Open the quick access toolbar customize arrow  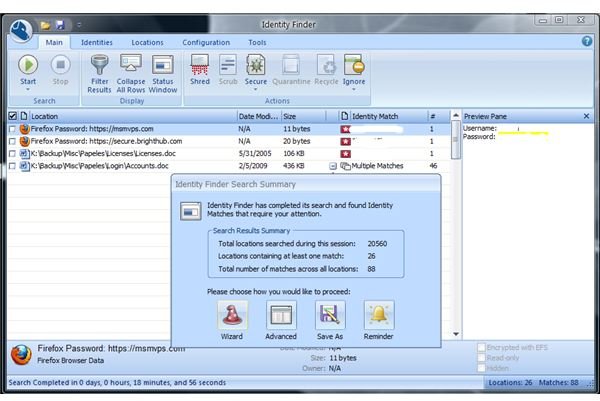pyautogui.click(x=79, y=25)
